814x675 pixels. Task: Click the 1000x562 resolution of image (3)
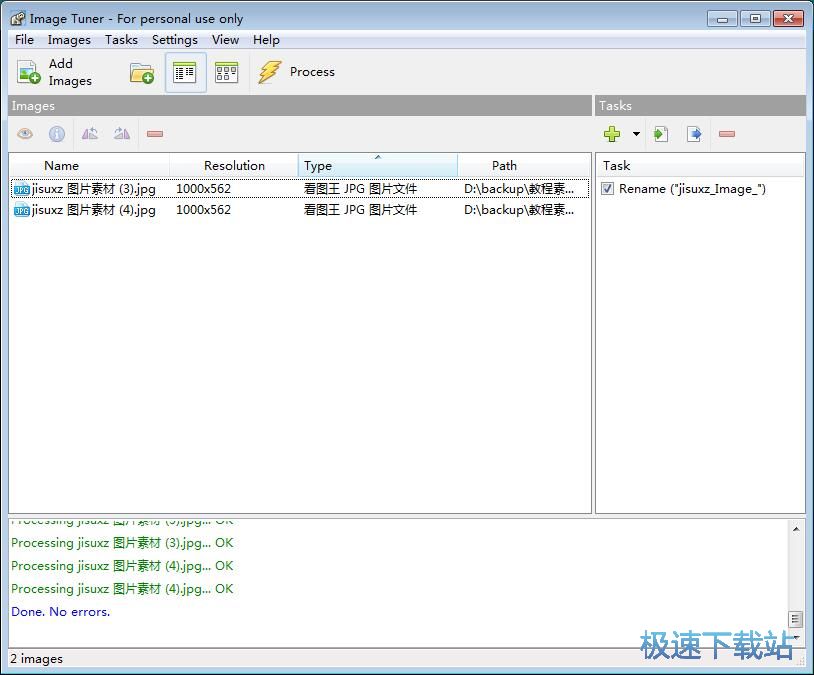[204, 188]
